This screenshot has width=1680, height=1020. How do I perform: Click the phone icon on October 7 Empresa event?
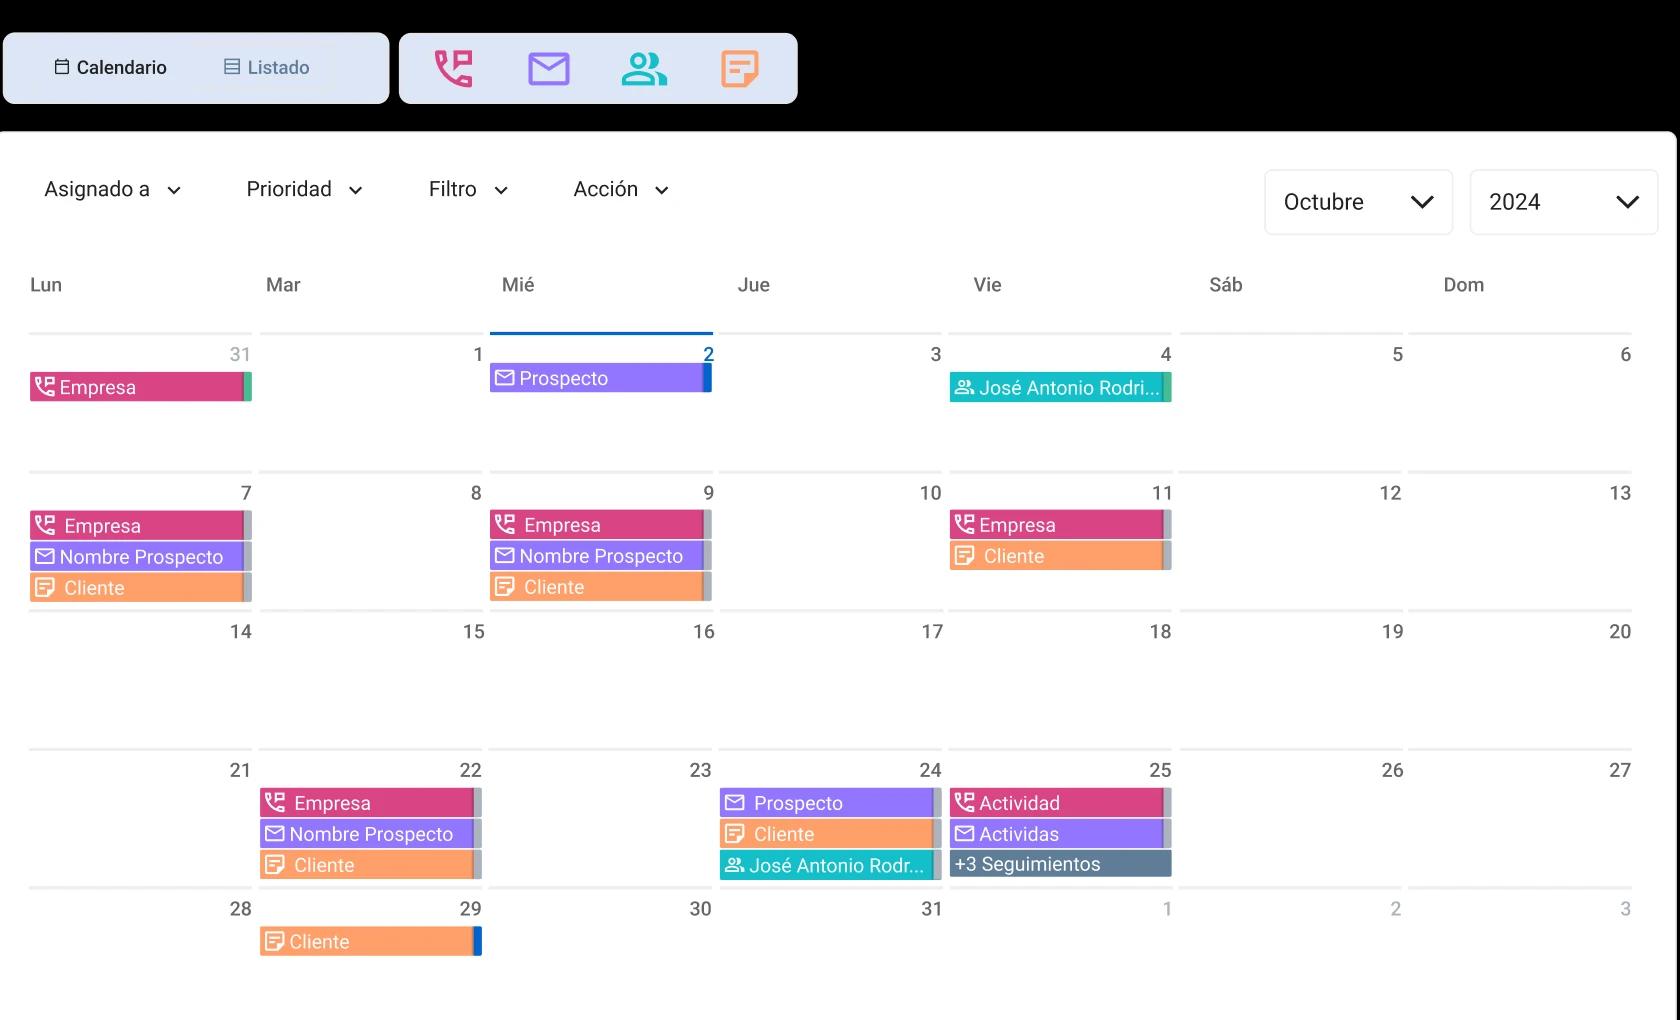pyautogui.click(x=44, y=524)
